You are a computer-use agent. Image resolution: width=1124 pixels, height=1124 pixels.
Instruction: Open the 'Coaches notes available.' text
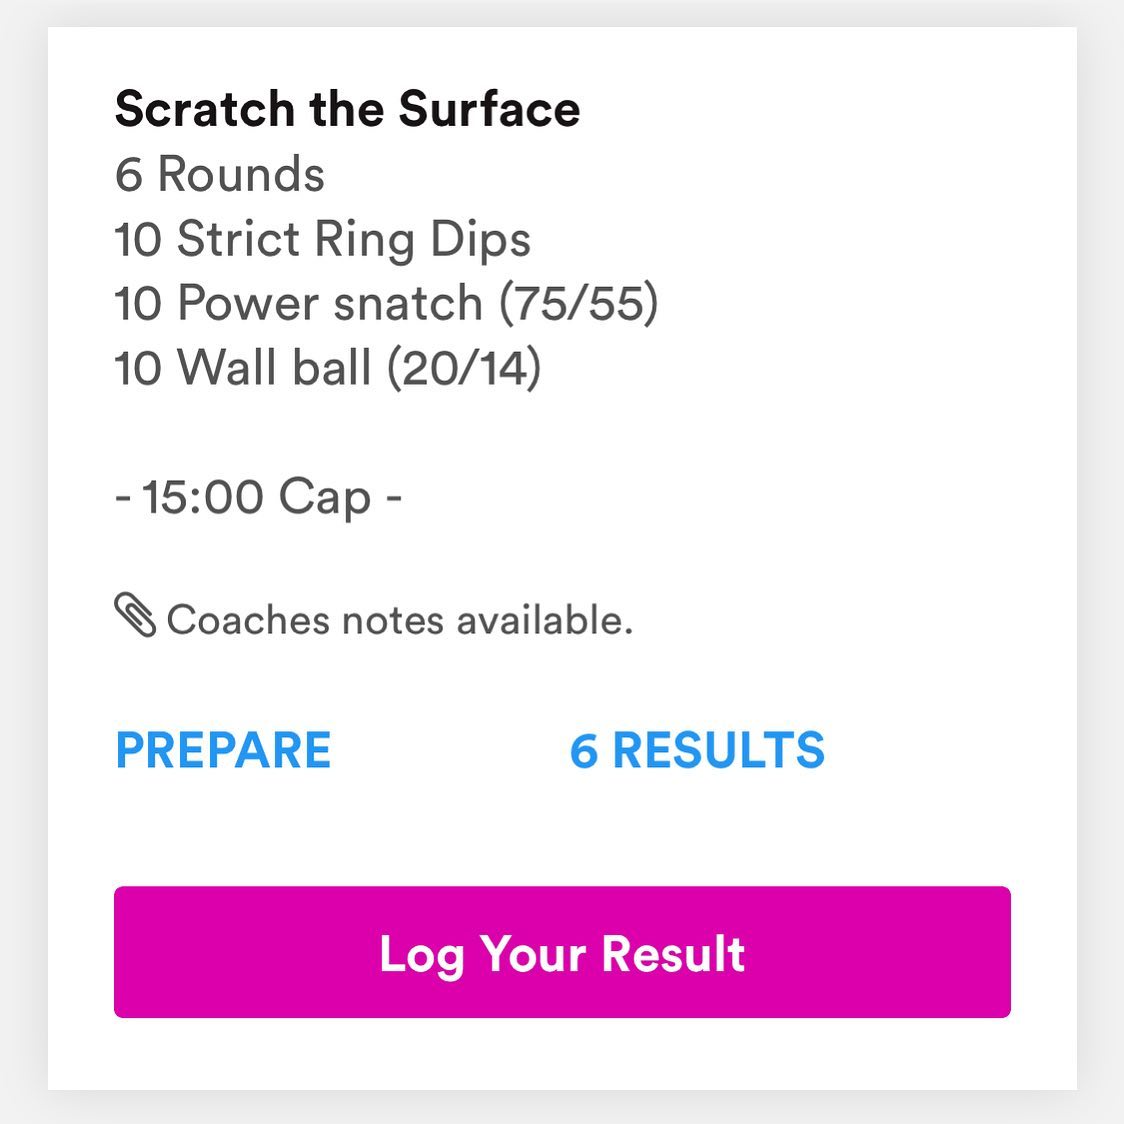[399, 620]
